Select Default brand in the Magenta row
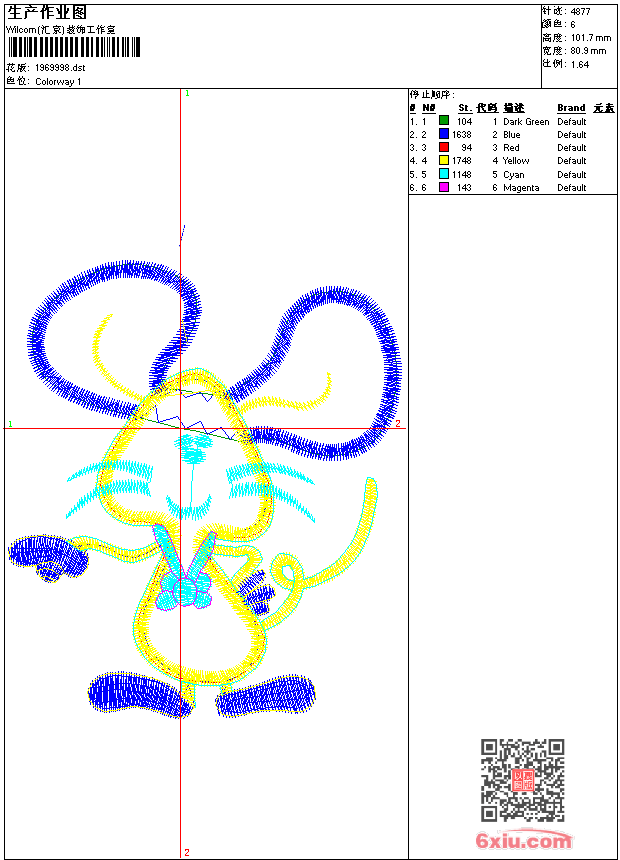620x860 pixels. coord(571,188)
